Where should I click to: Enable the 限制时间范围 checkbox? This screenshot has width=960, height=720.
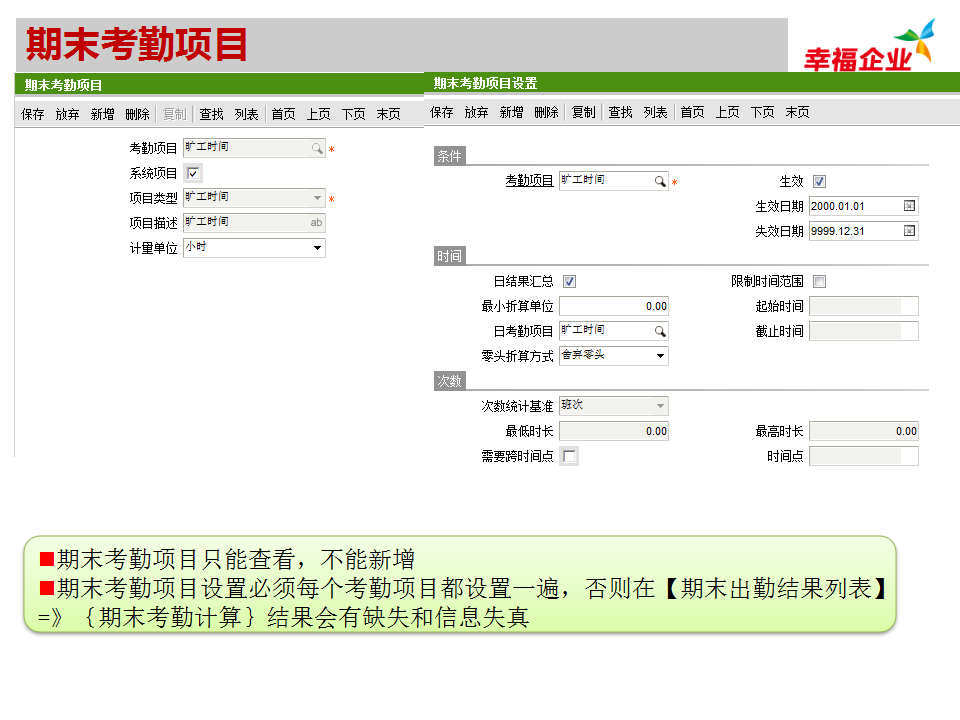click(x=819, y=281)
